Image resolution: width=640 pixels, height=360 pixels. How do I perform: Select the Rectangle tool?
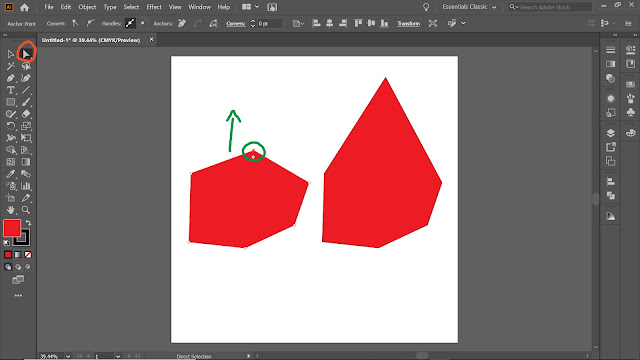[x=11, y=102]
